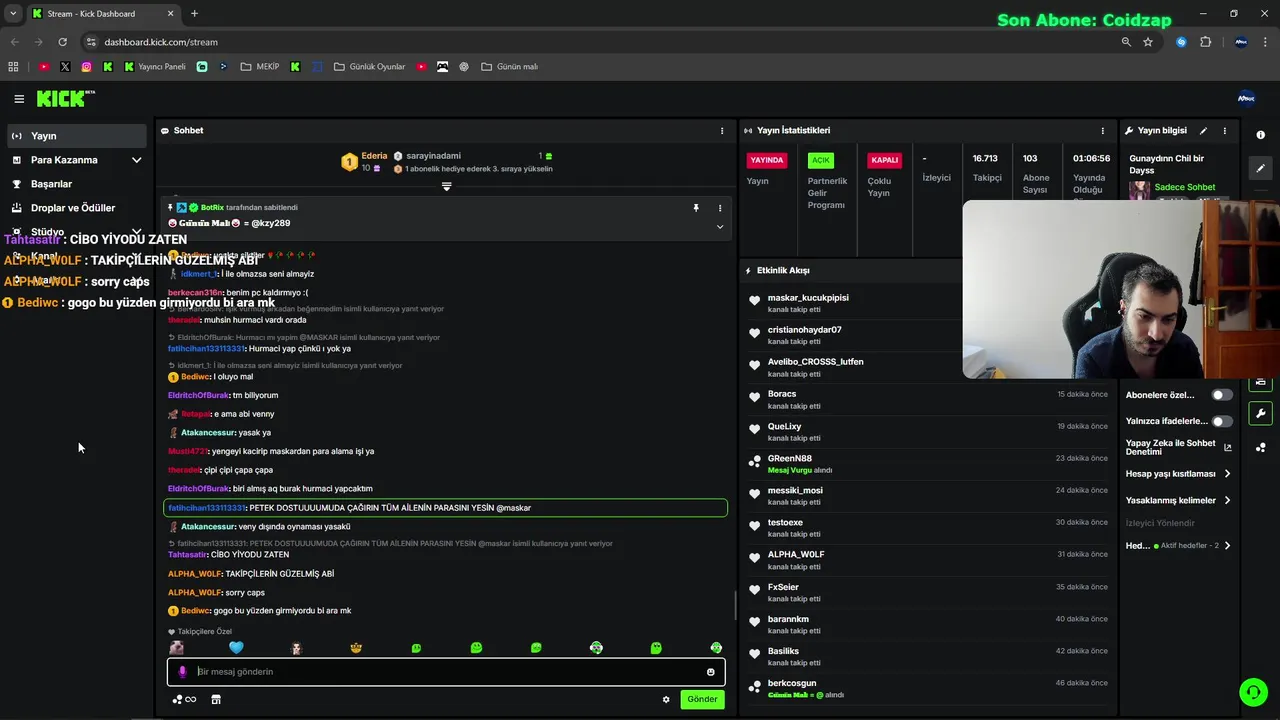This screenshot has width=1280, height=720.
Task: Click the Instagram bookmark icon
Action: 86,67
